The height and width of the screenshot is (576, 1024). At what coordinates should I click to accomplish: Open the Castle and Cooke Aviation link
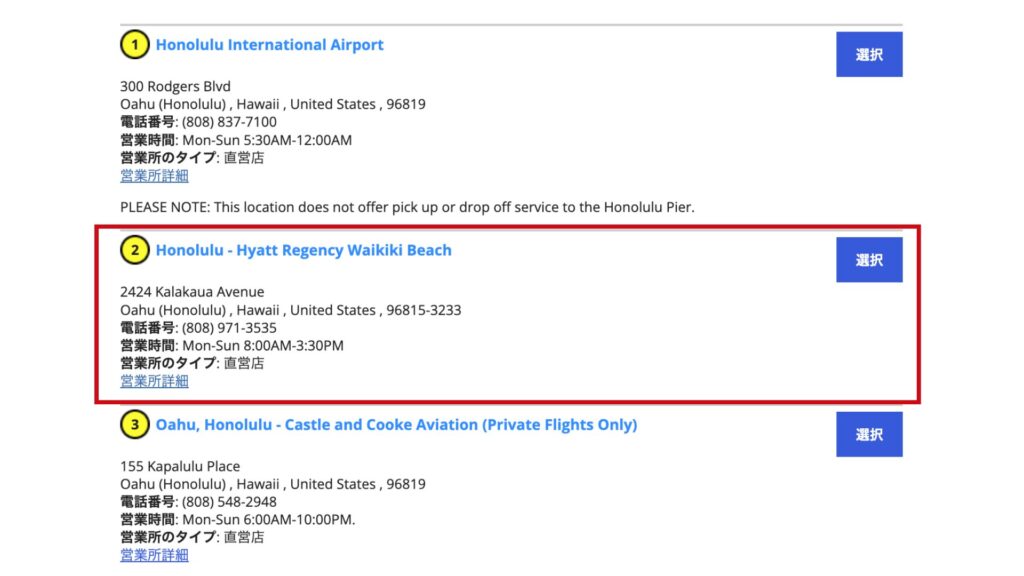pos(396,424)
